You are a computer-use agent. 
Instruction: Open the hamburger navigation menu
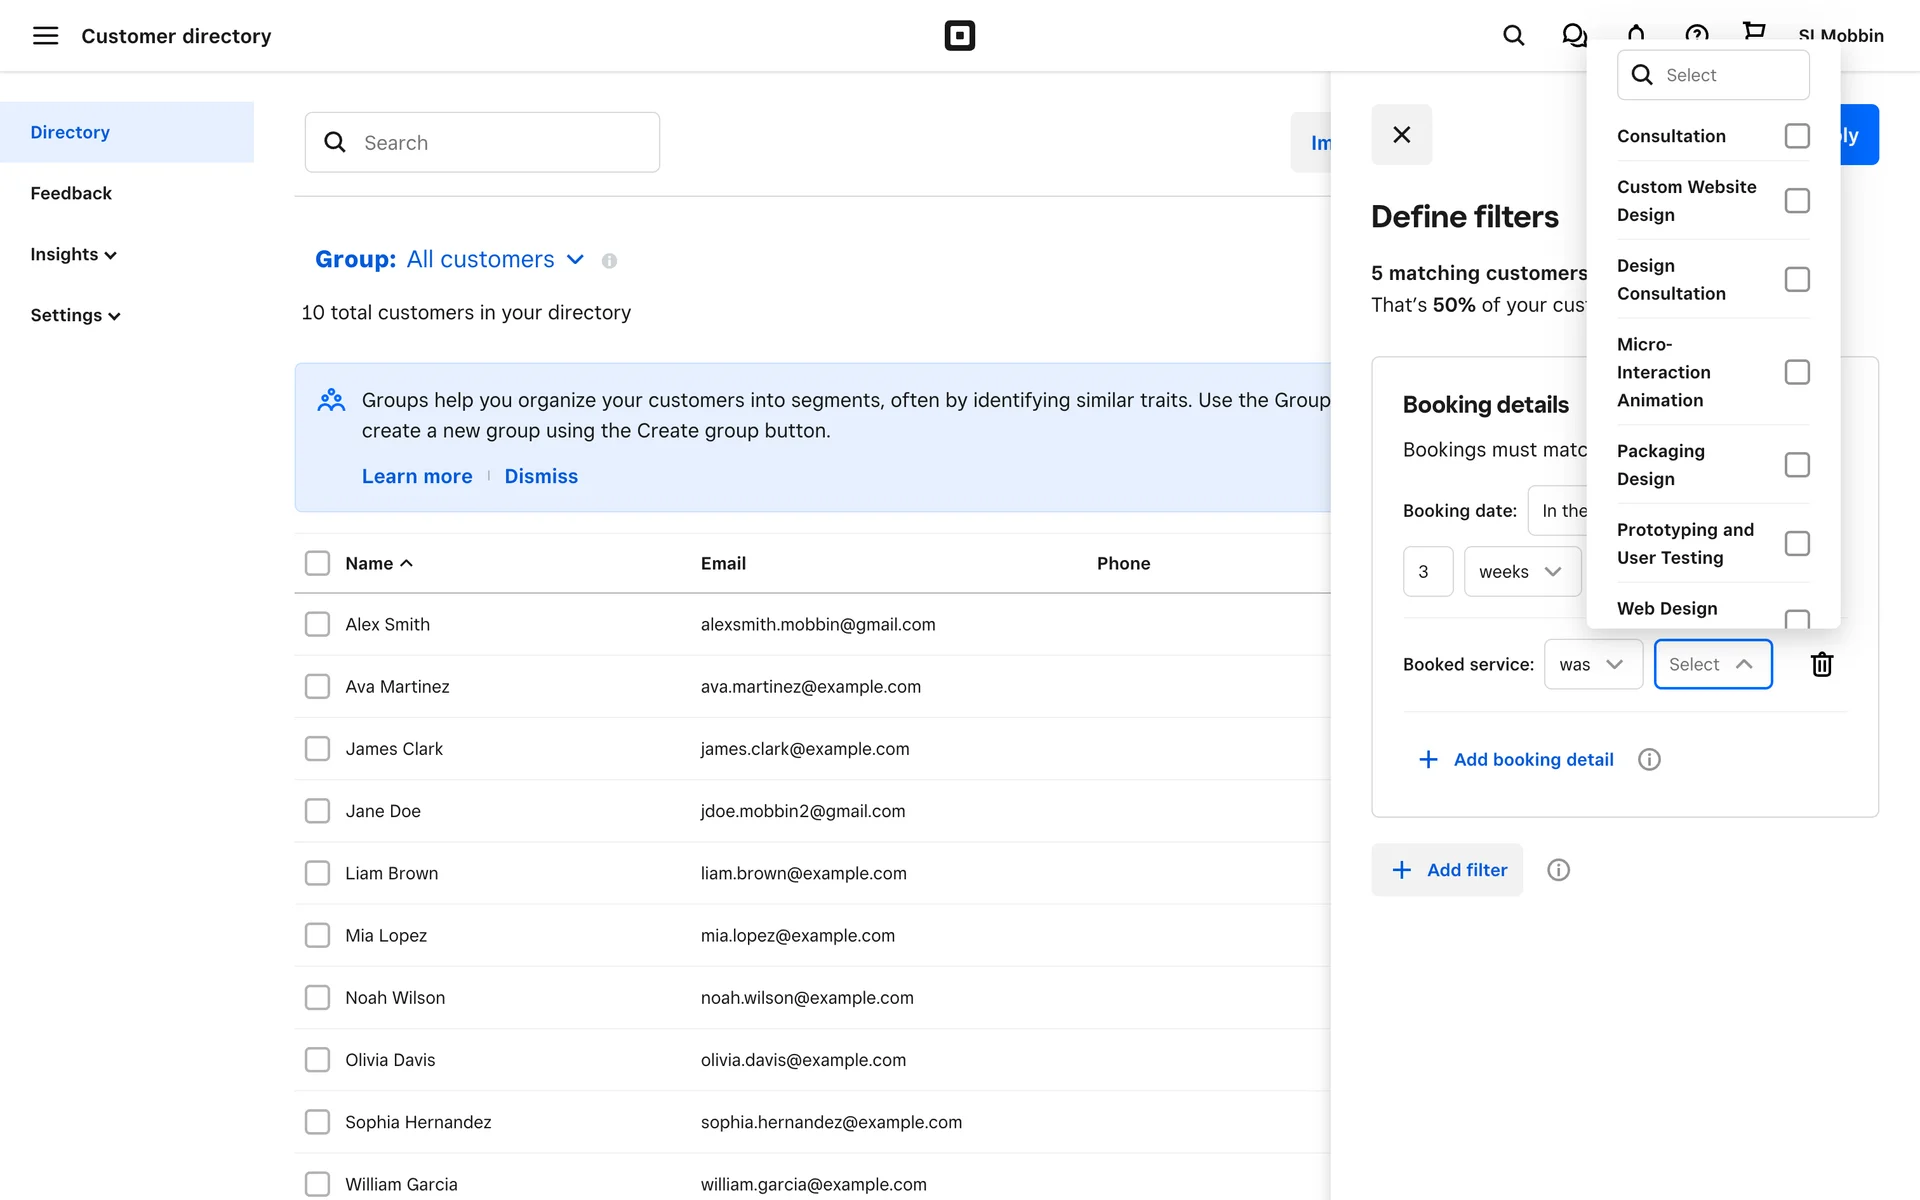click(x=45, y=36)
